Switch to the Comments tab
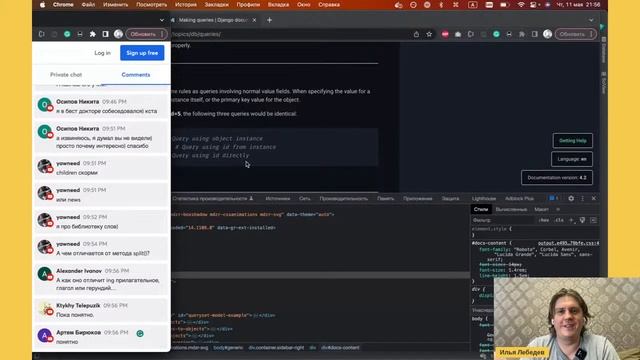The width and height of the screenshot is (640, 360). pos(136,75)
